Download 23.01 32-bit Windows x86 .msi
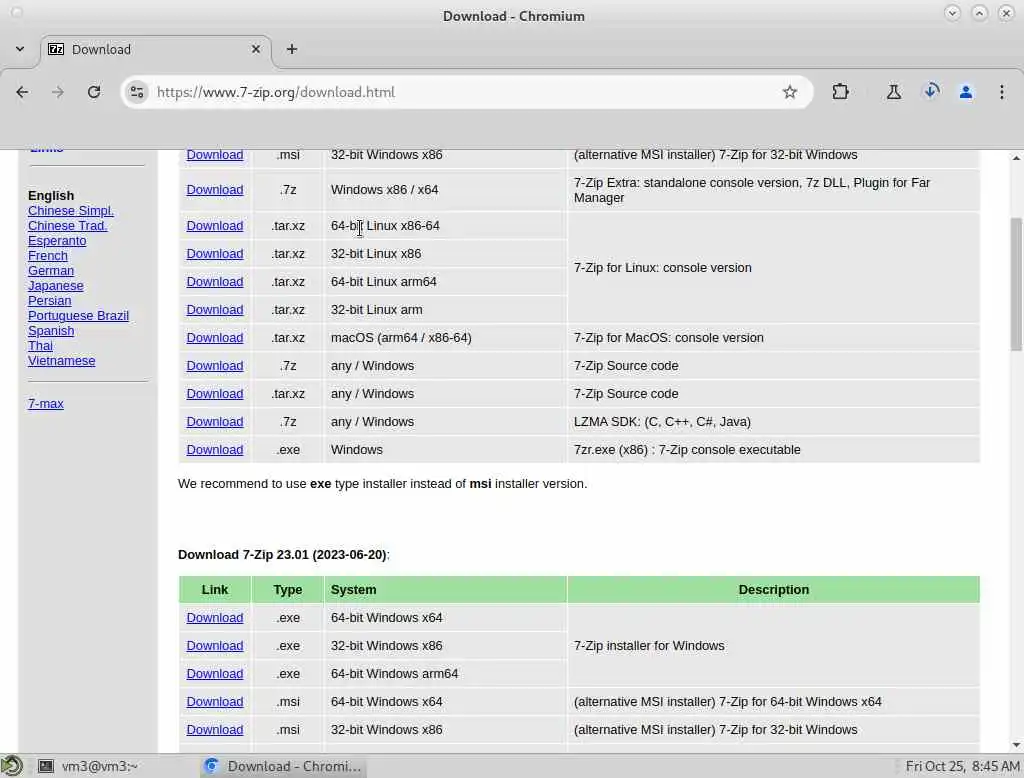1024x778 pixels. [215, 730]
